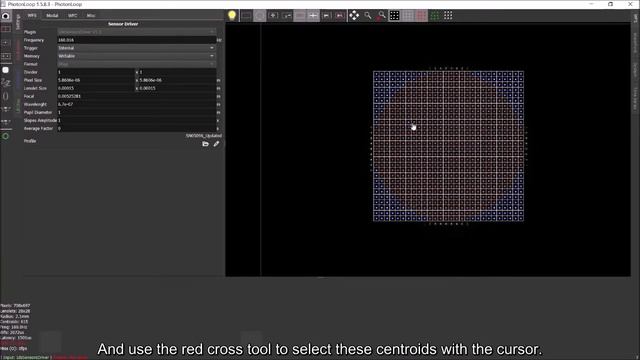Select the grey magnifier zoom tool

click(x=368, y=16)
